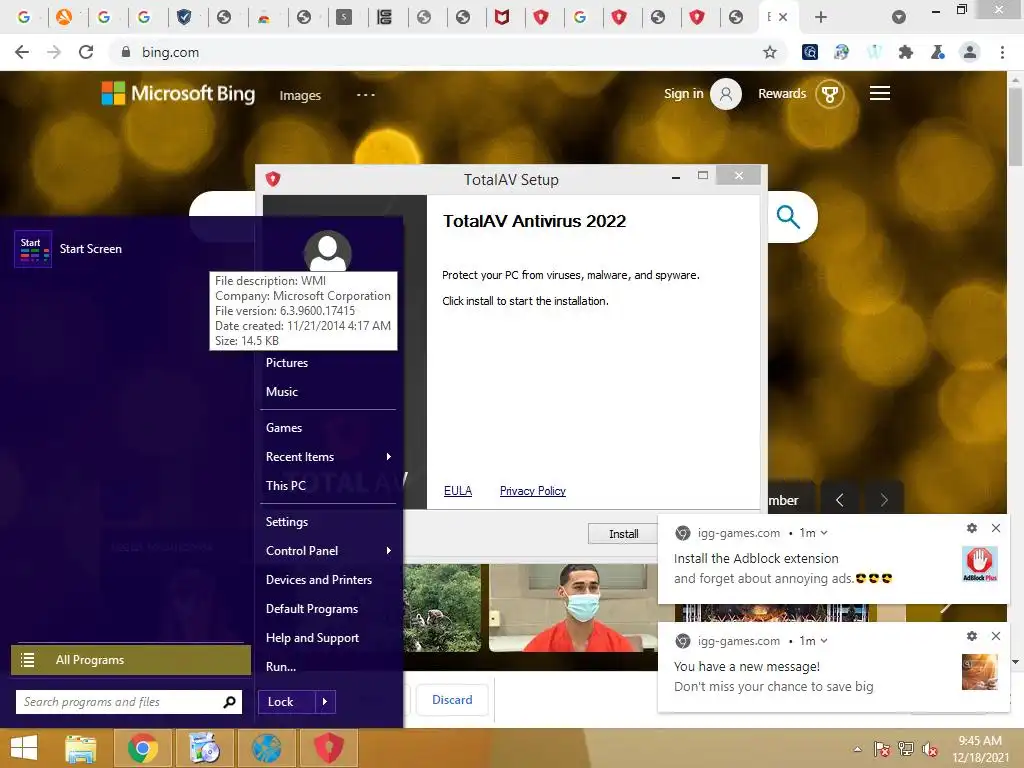Image resolution: width=1024 pixels, height=768 pixels.
Task: View site information via the padlock icon
Action: tap(126, 52)
